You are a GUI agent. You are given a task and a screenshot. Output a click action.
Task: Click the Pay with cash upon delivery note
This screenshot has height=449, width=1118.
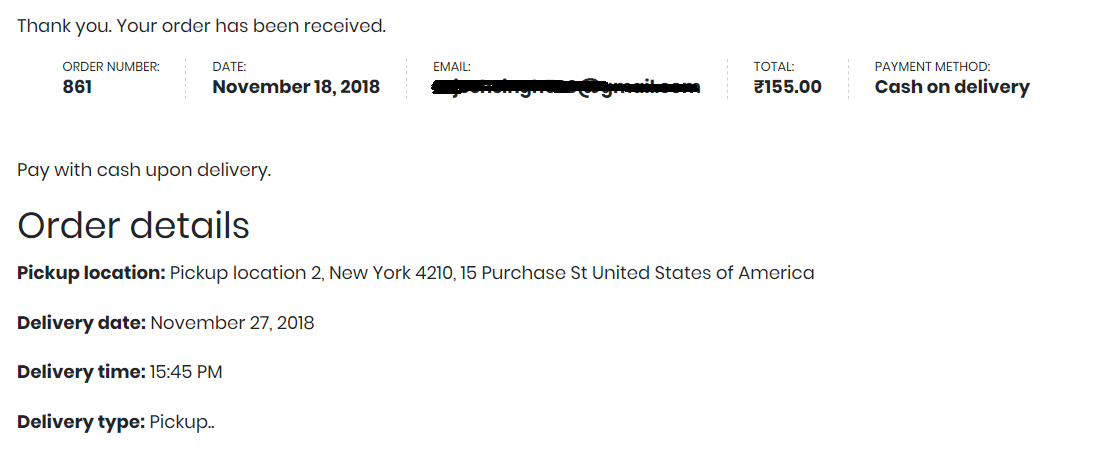[144, 170]
